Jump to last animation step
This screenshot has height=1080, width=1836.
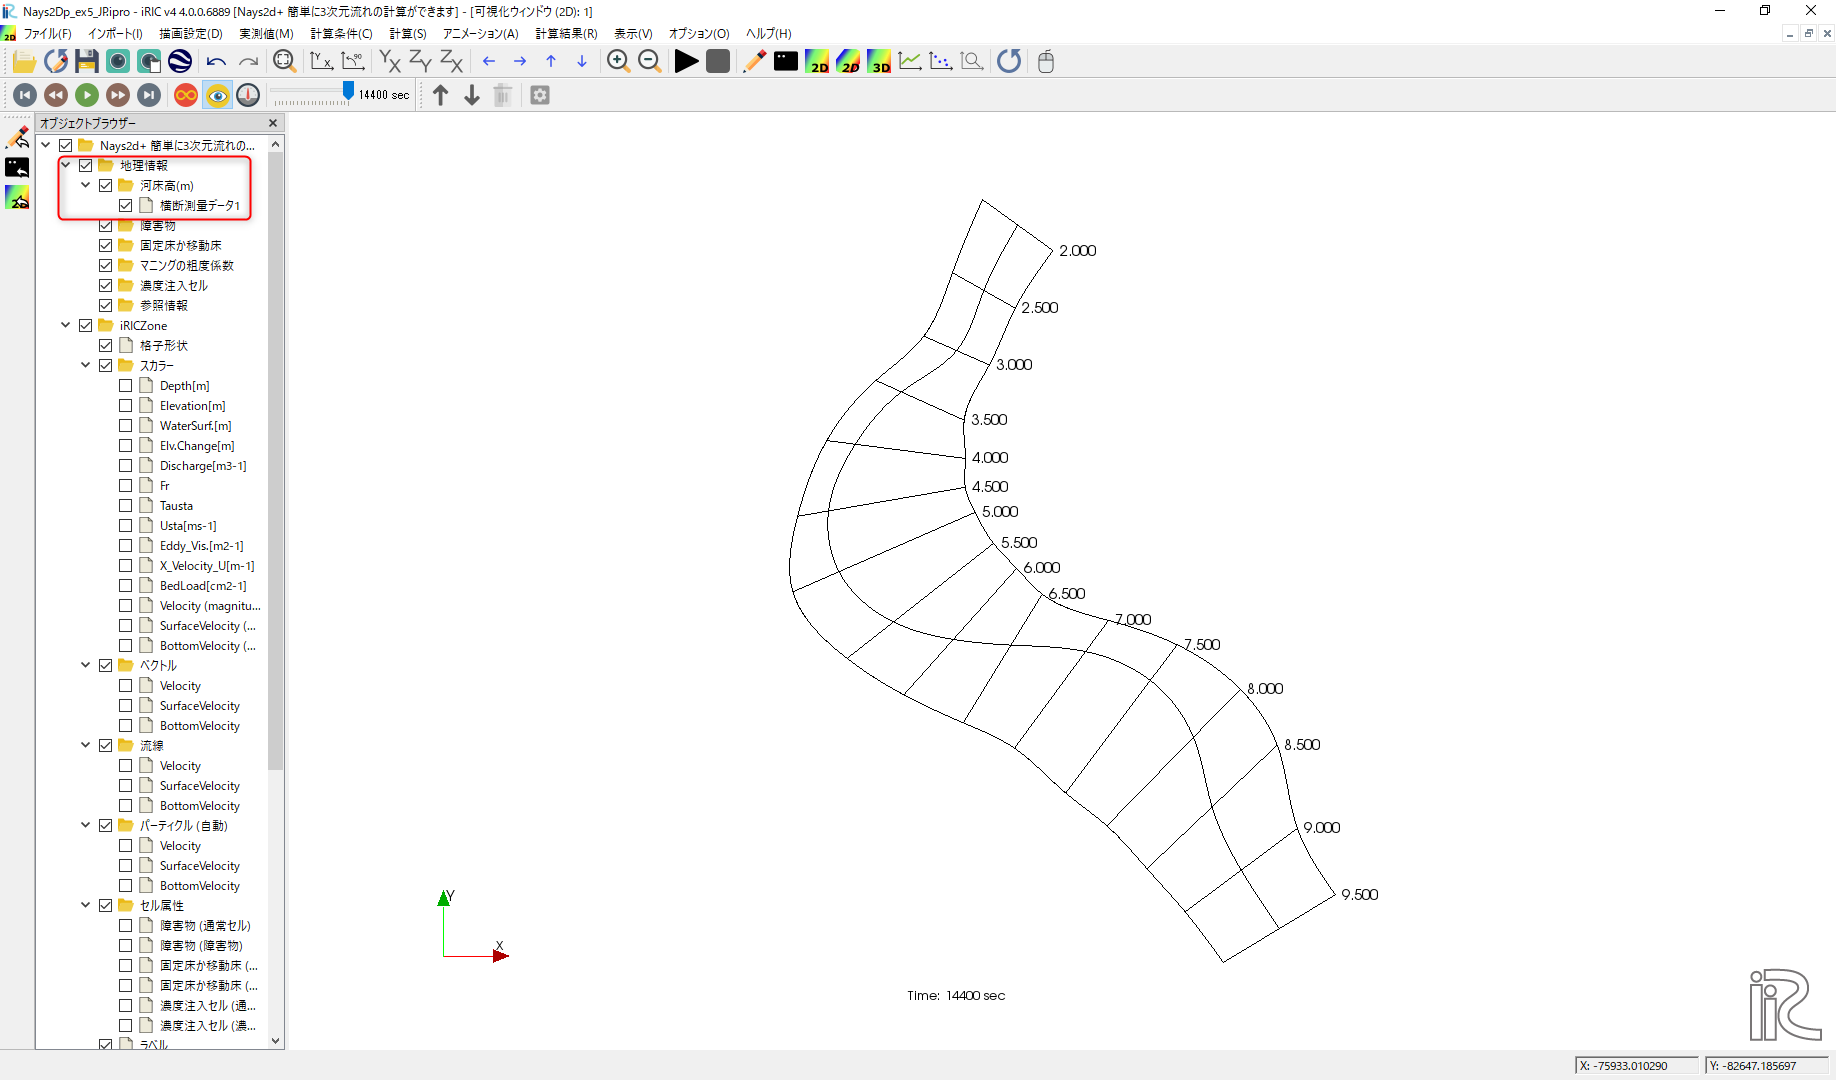(149, 95)
